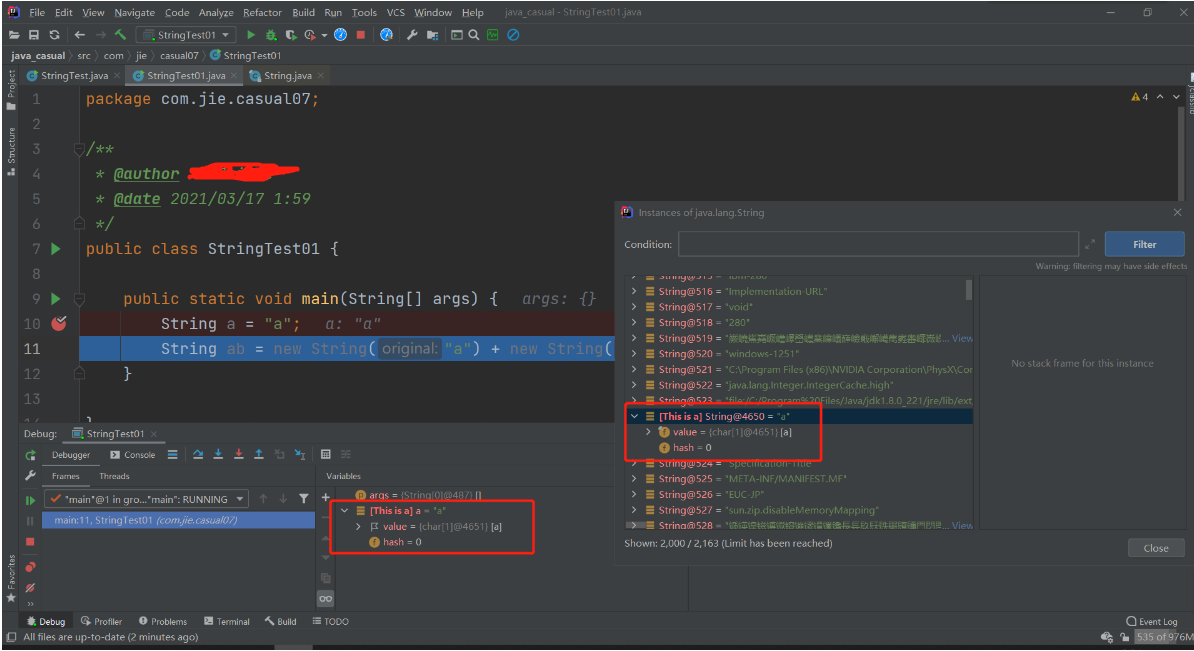Expand the value node in the Variables panel
The image size is (1194, 651).
[358, 527]
